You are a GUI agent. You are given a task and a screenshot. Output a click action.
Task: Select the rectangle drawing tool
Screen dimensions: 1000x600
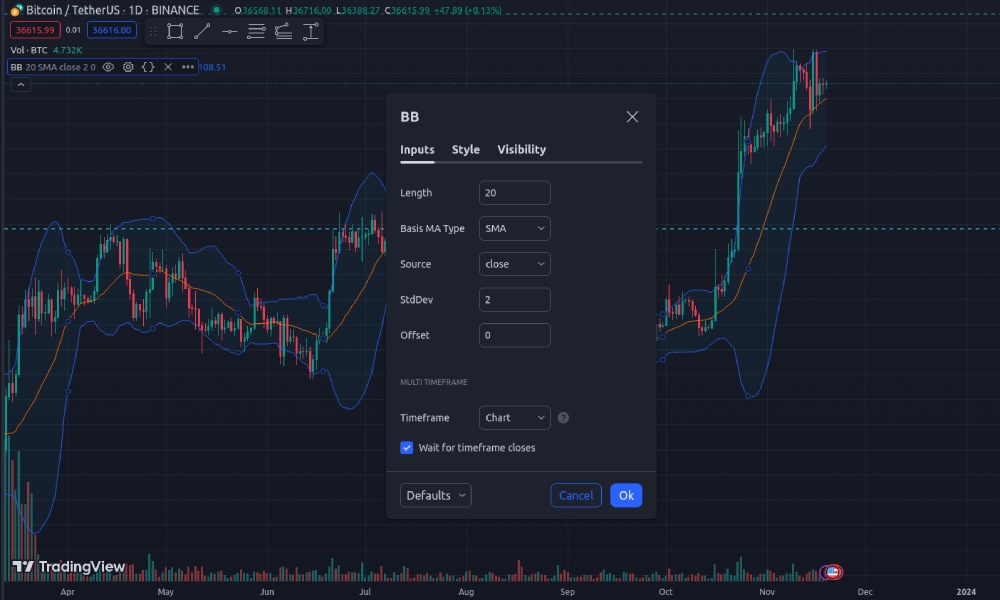pyautogui.click(x=175, y=31)
